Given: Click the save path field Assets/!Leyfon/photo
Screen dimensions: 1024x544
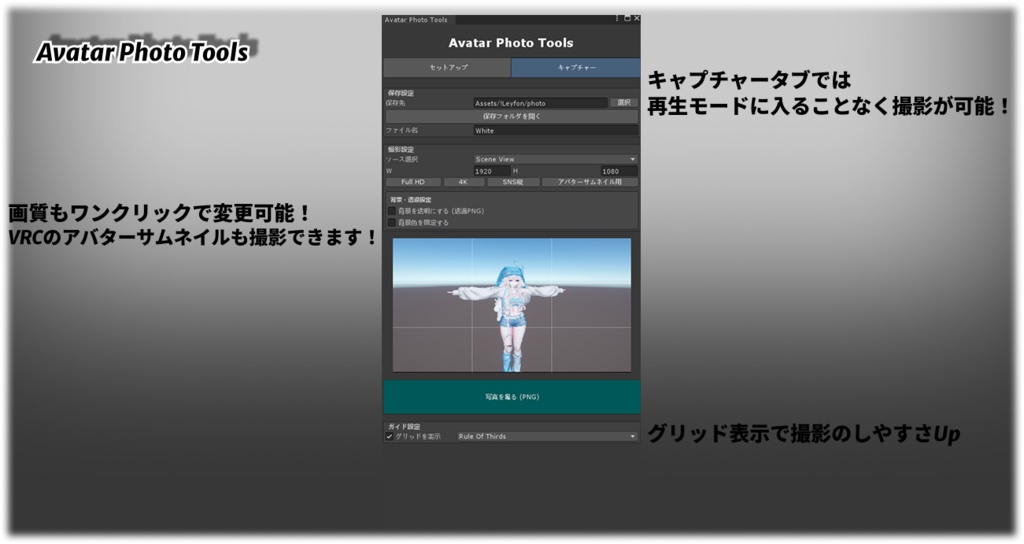Looking at the screenshot, I should pyautogui.click(x=540, y=103).
